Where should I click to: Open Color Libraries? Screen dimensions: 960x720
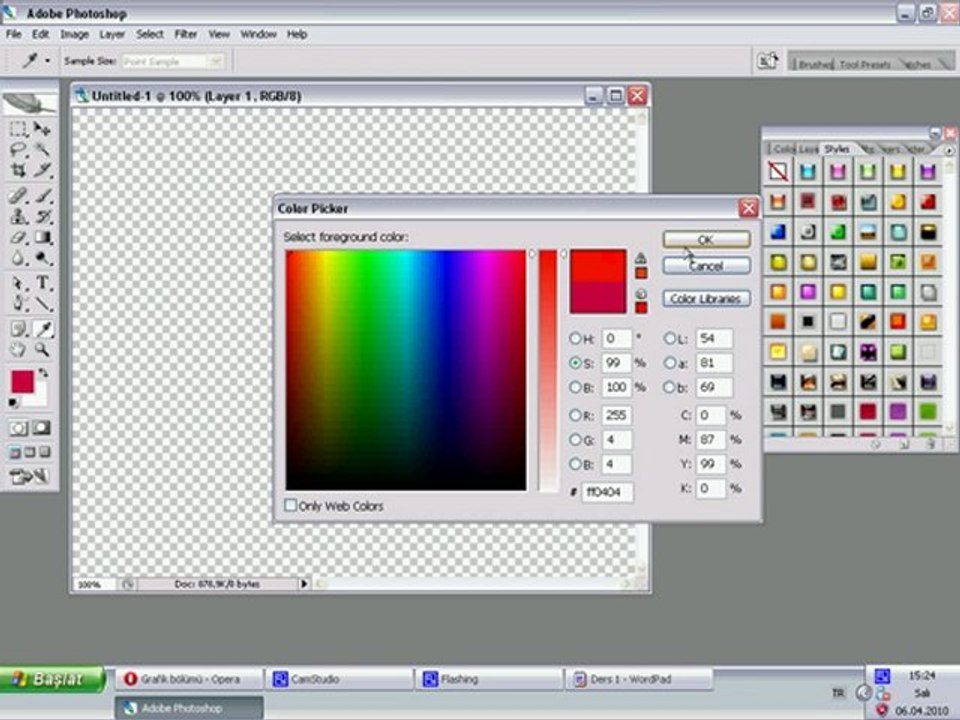pyautogui.click(x=706, y=298)
